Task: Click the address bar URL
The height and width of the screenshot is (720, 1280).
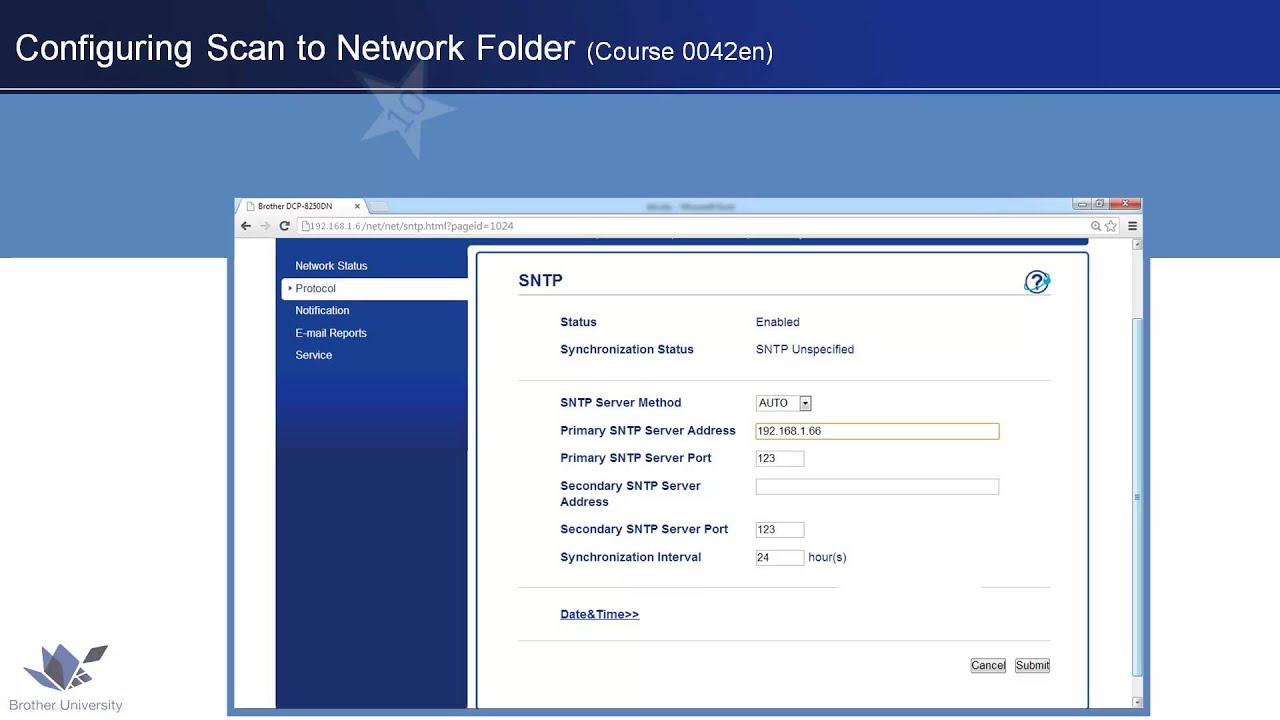Action: tap(412, 226)
